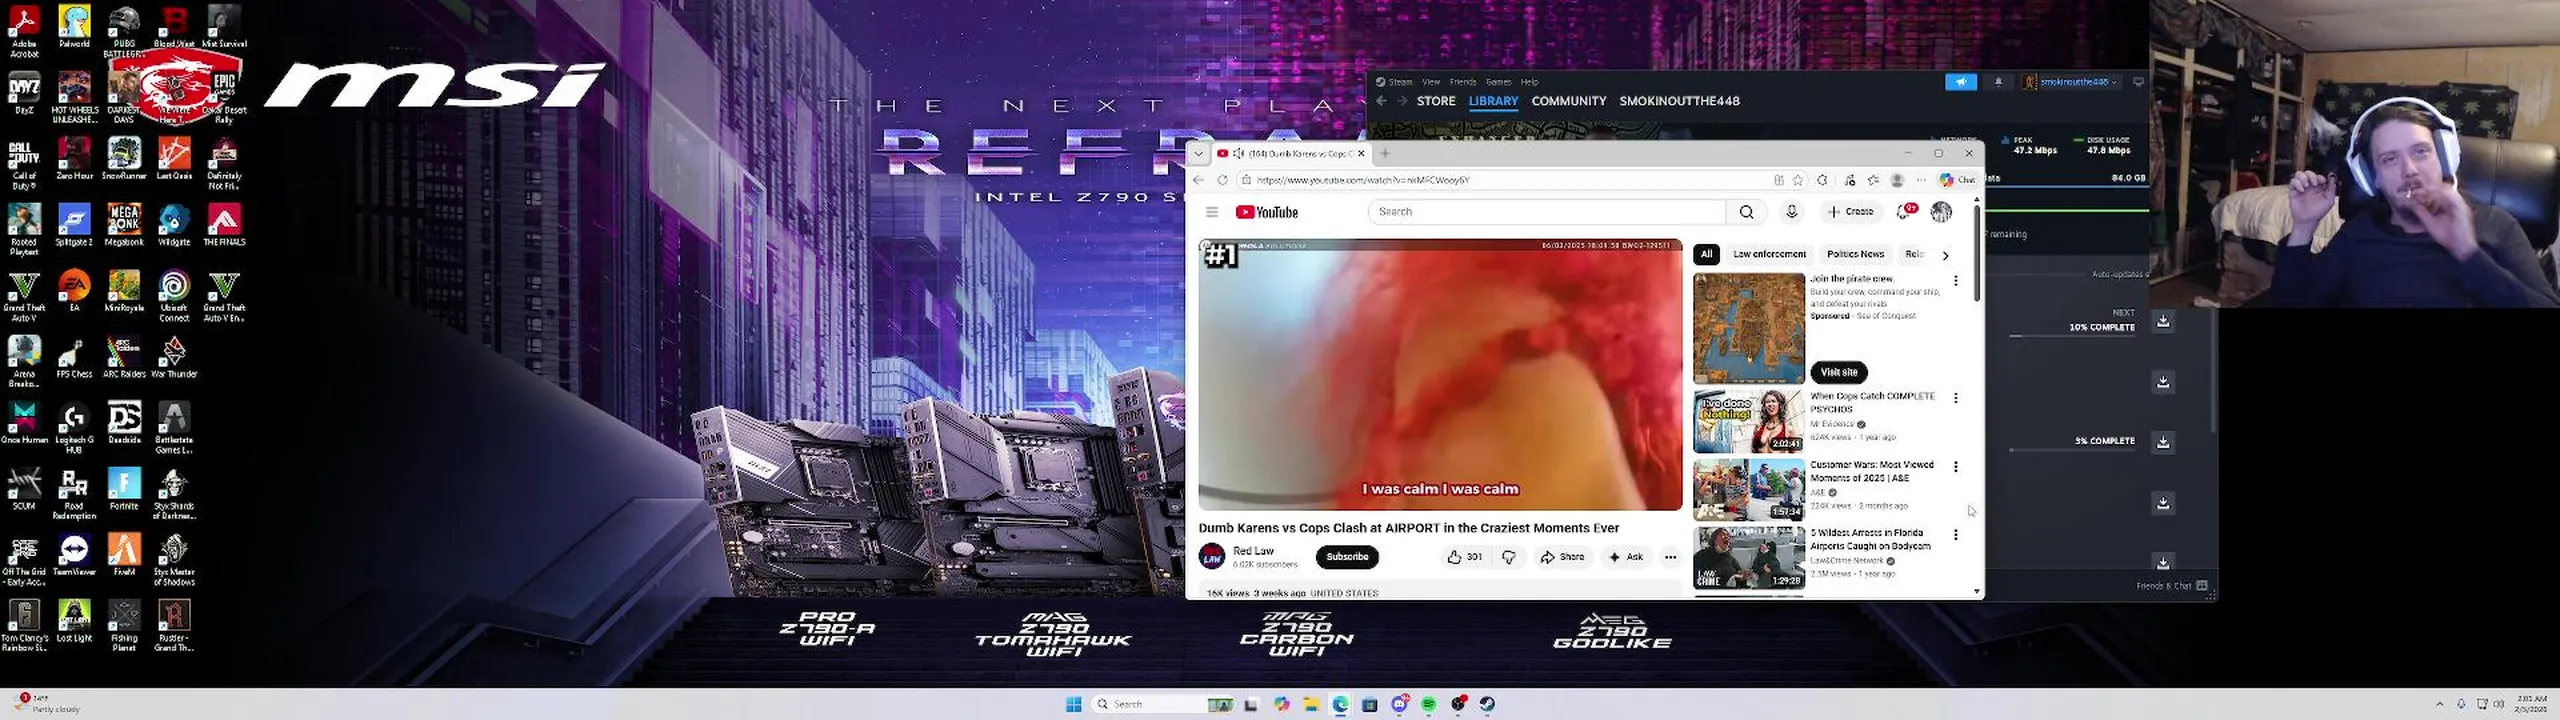
Task: Open Friends & Chat in Steam
Action: [x=2172, y=586]
